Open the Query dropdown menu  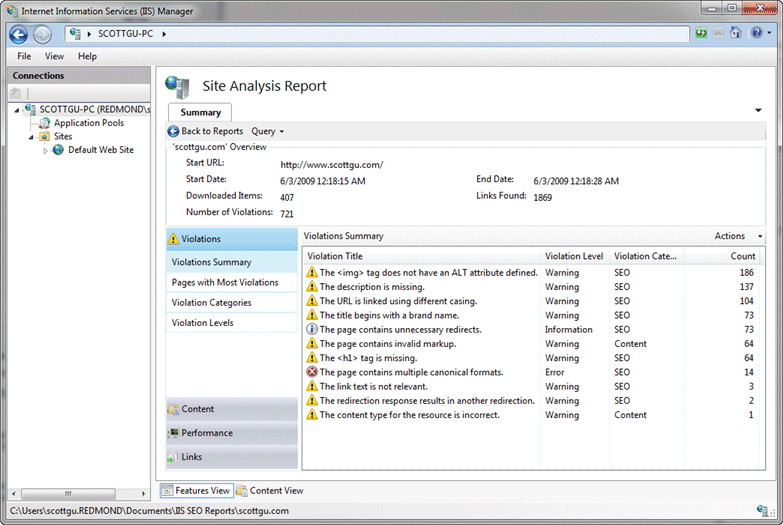pyautogui.click(x=268, y=131)
